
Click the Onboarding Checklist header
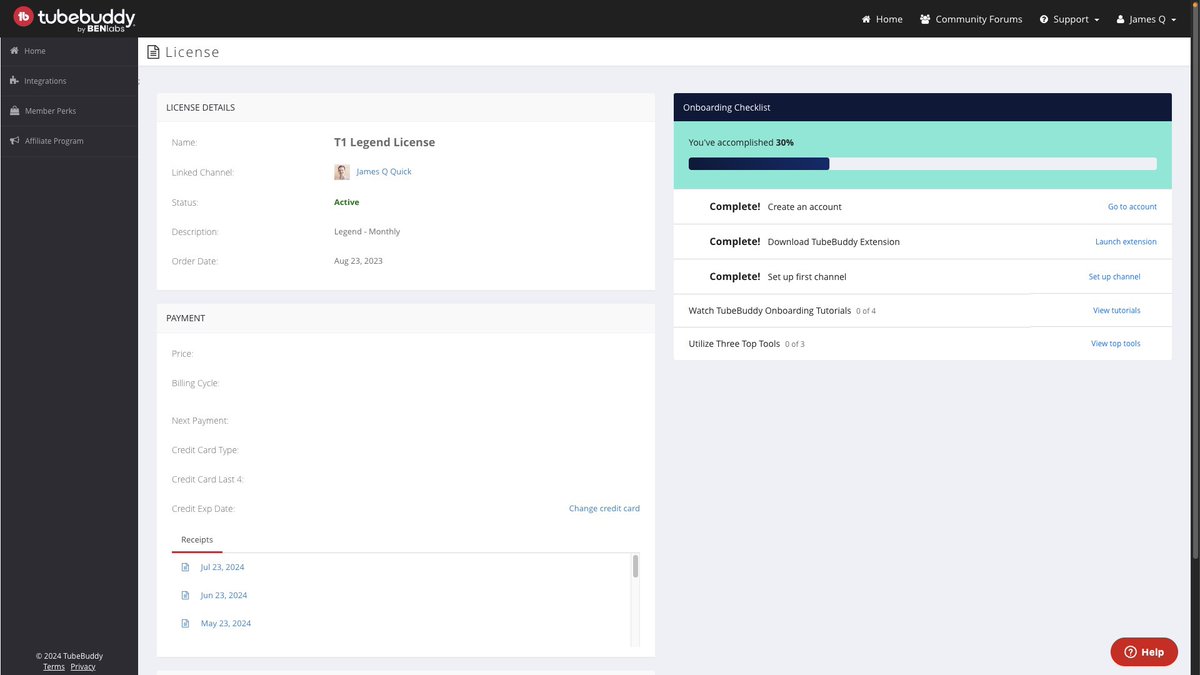[x=922, y=107]
